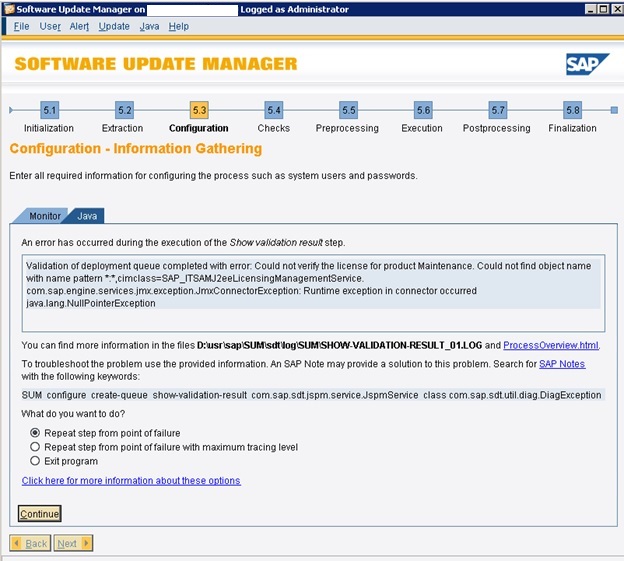The height and width of the screenshot is (561, 624).
Task: Maximize the Software Update Manager window
Action: (604, 9)
